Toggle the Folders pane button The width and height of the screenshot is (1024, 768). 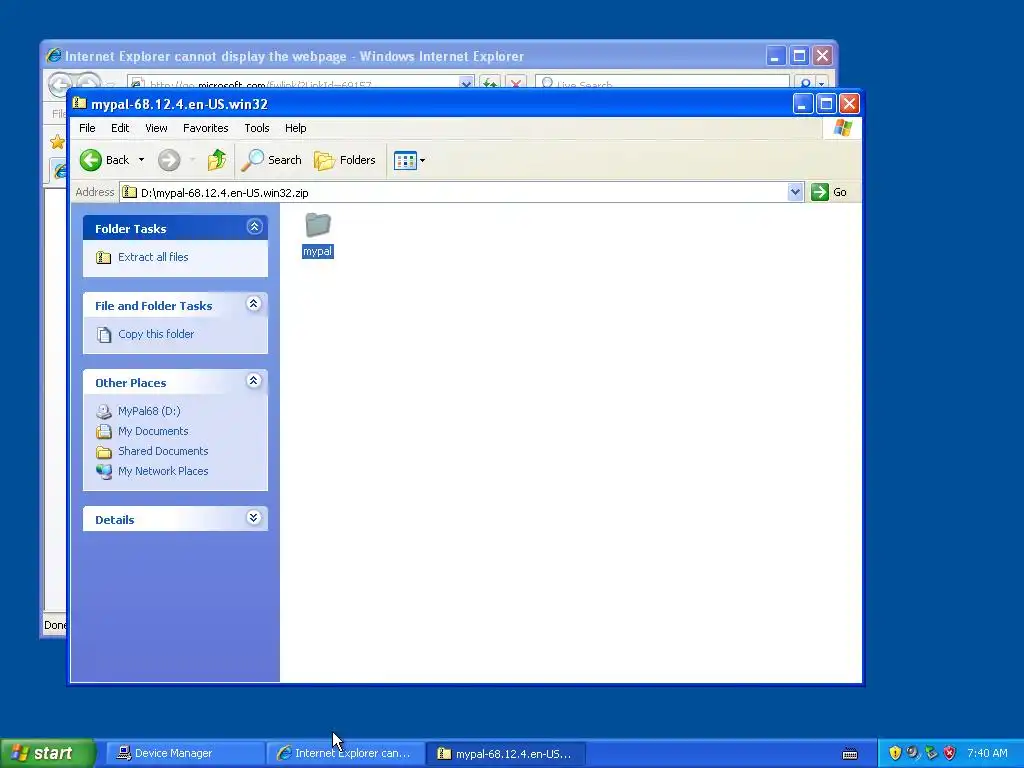(x=345, y=160)
